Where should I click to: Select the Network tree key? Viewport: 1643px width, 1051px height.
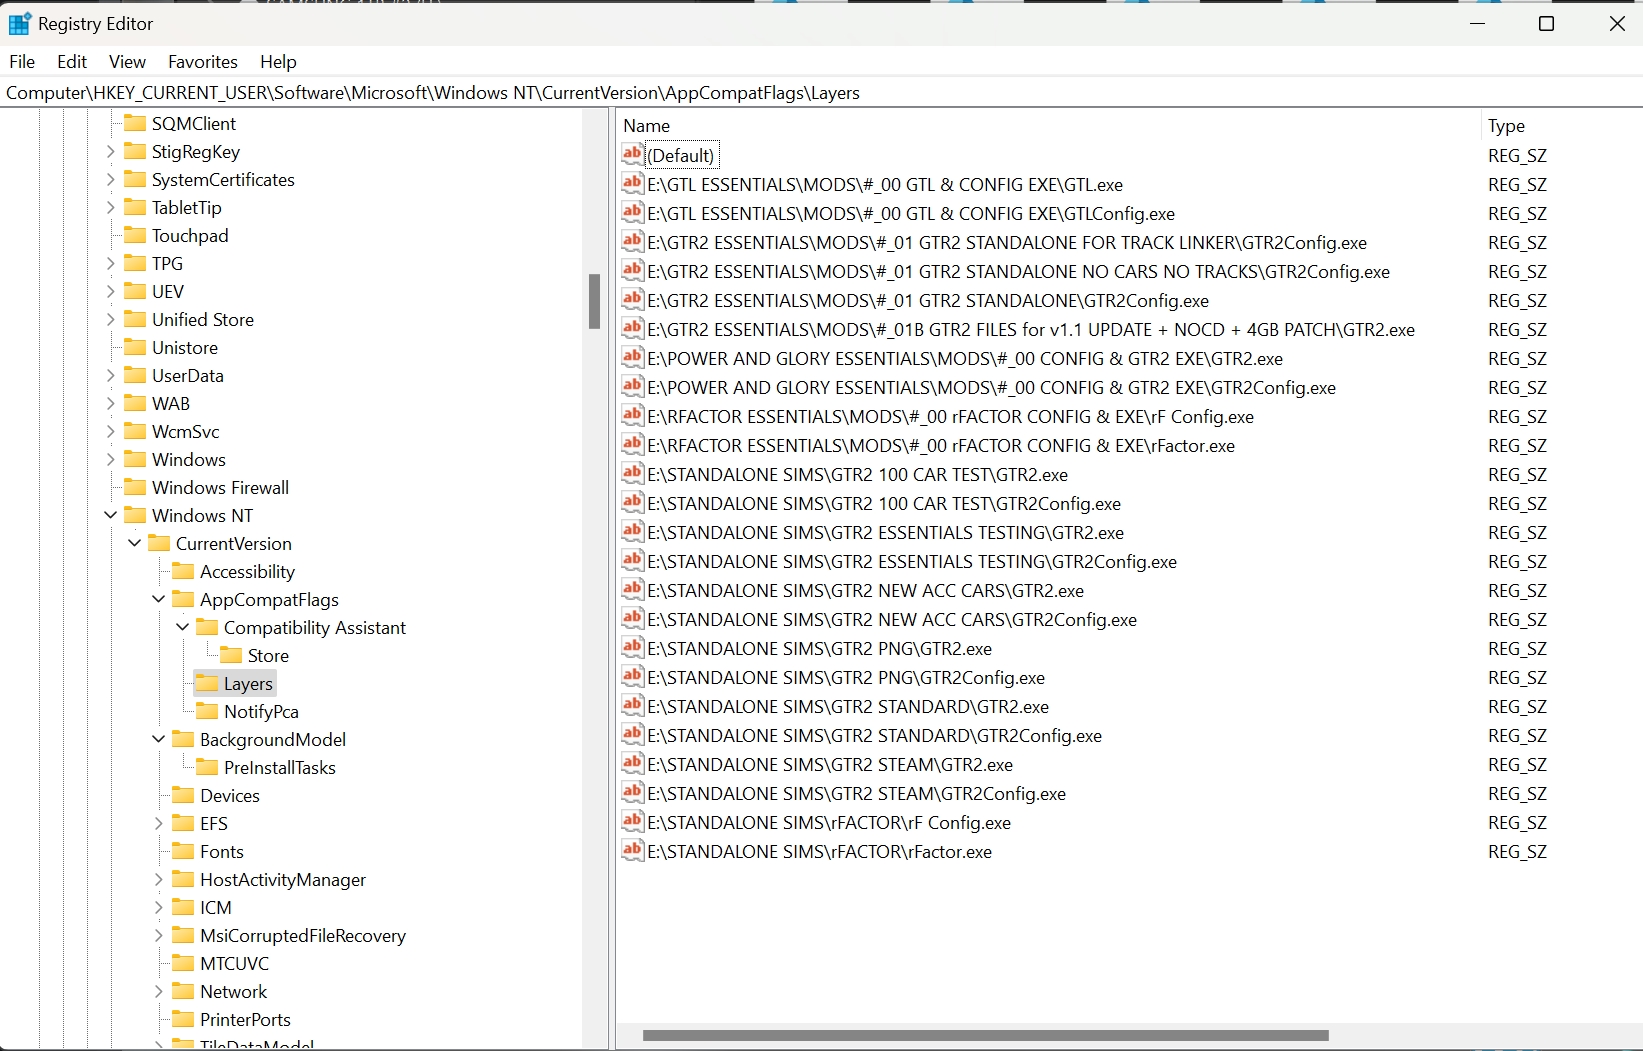coord(233,991)
